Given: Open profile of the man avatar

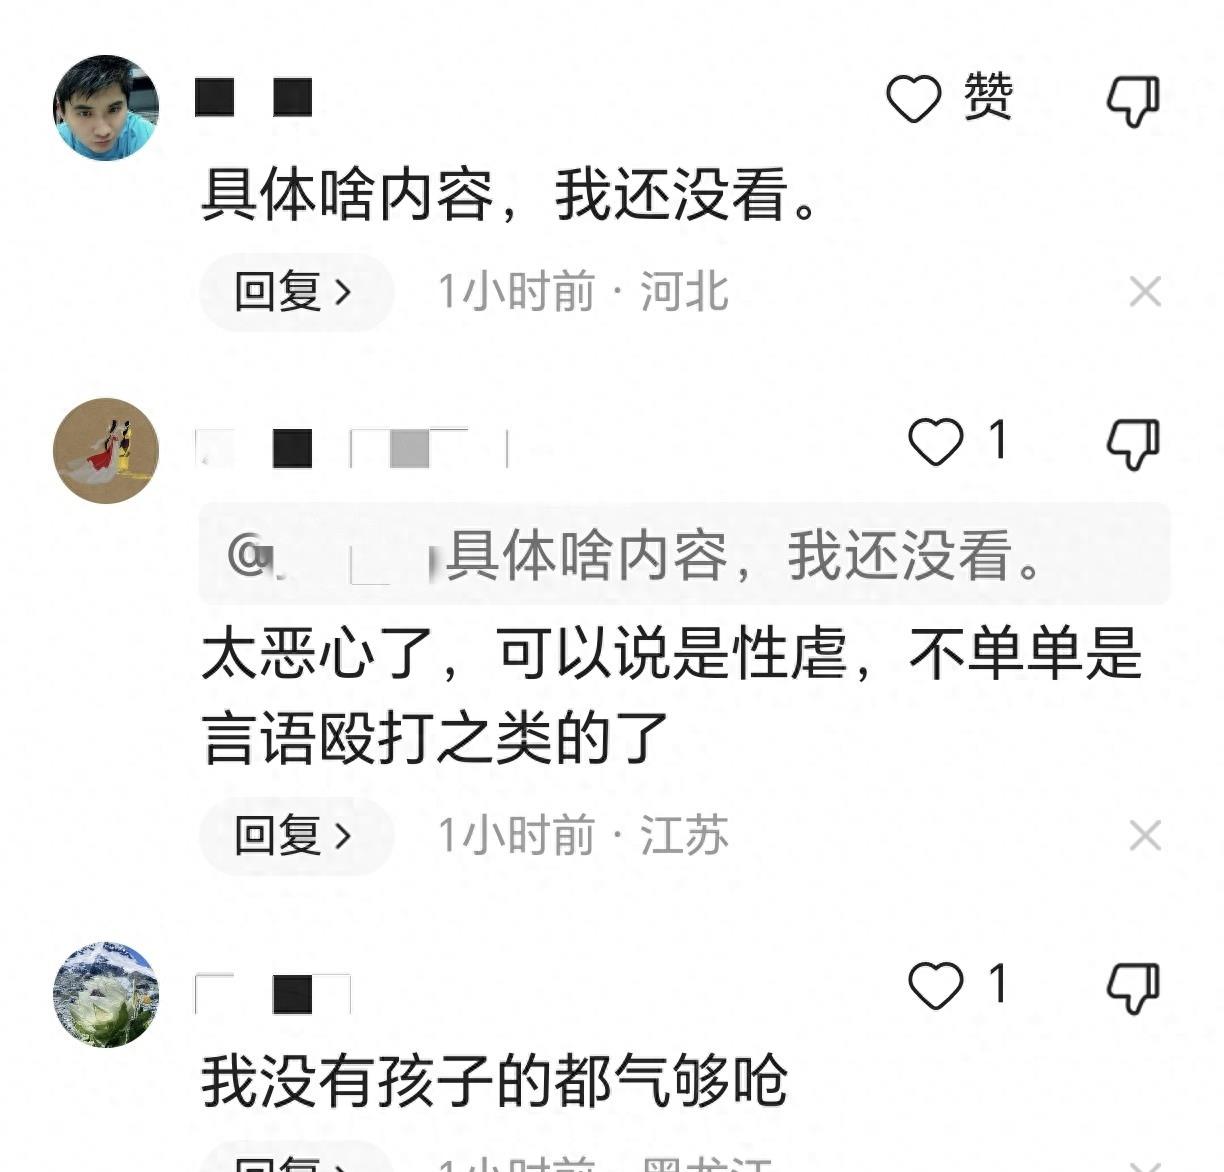Looking at the screenshot, I should pos(105,107).
